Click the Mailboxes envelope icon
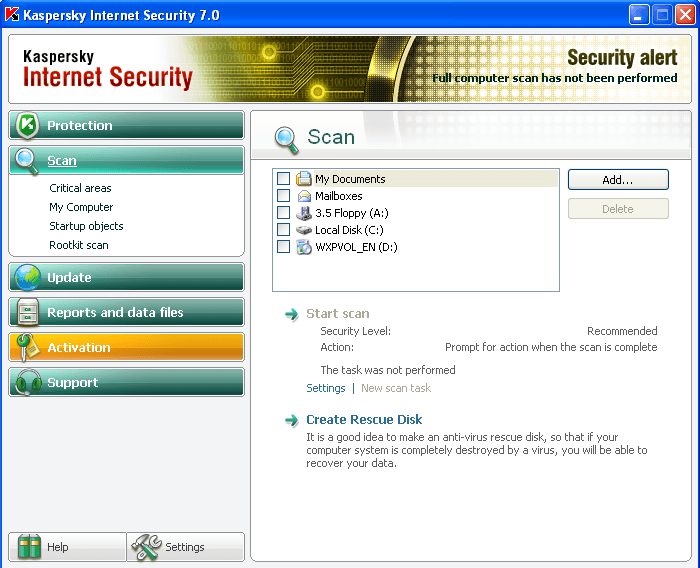Image resolution: width=700 pixels, height=568 pixels. (304, 196)
